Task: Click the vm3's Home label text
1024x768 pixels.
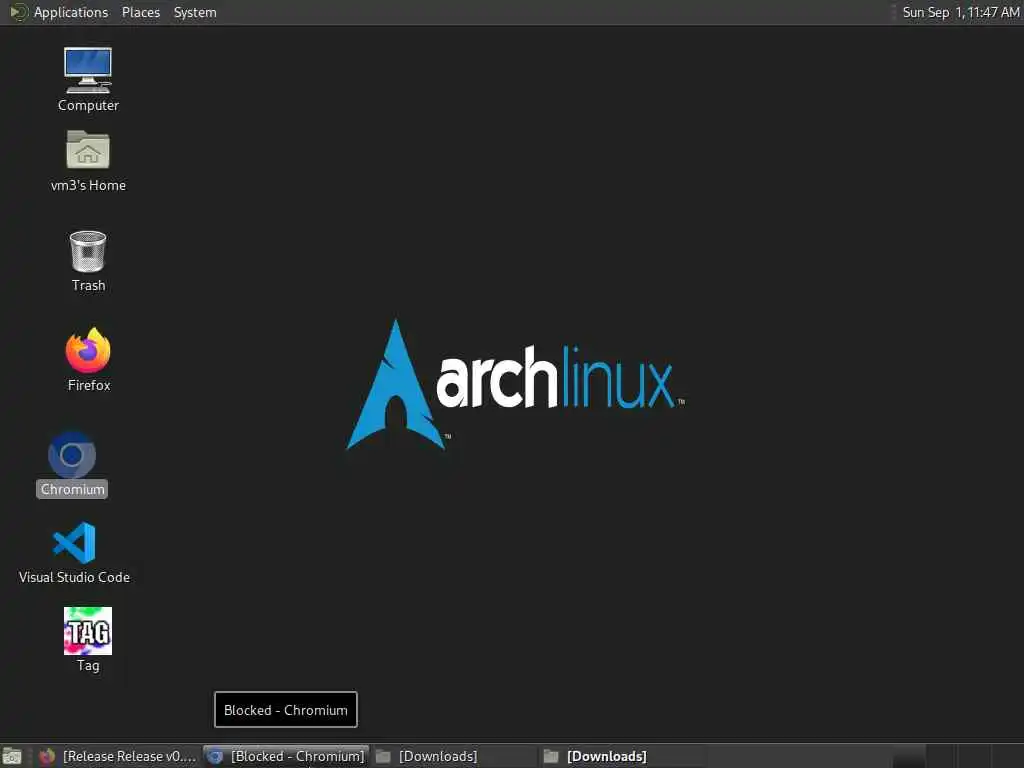Action: pyautogui.click(x=88, y=185)
